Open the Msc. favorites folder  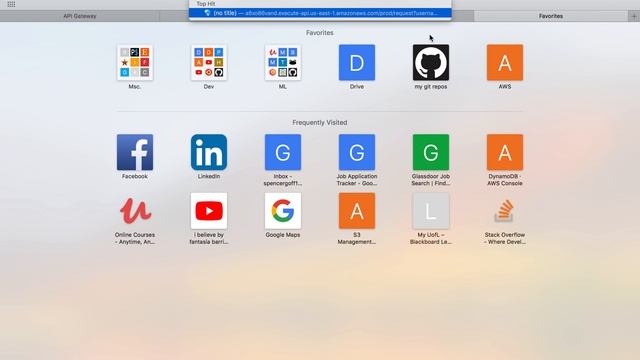click(135, 62)
